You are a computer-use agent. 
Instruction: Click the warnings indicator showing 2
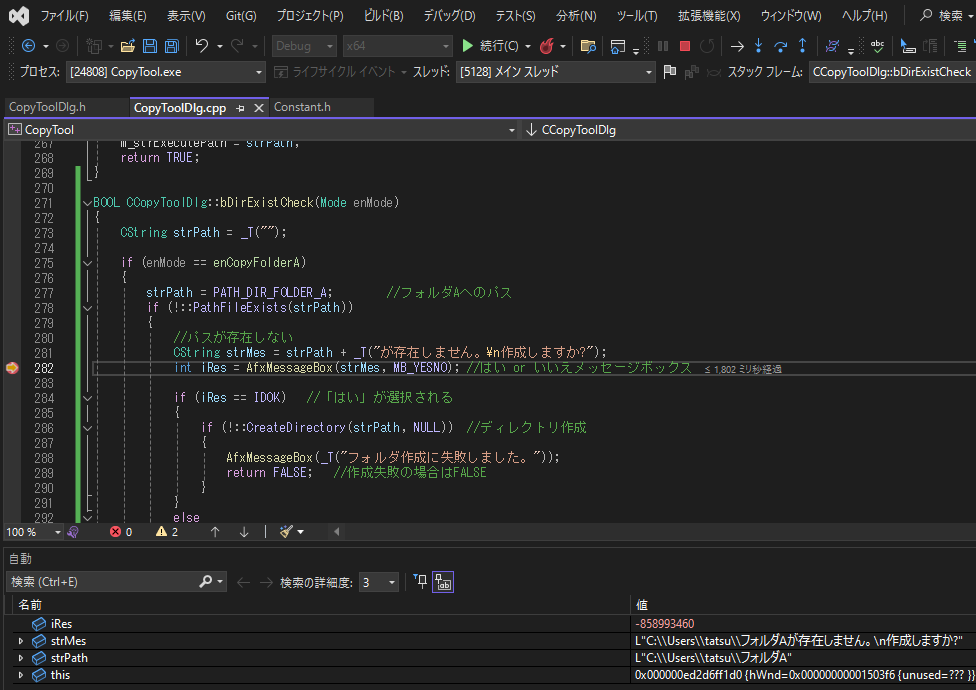pos(167,532)
